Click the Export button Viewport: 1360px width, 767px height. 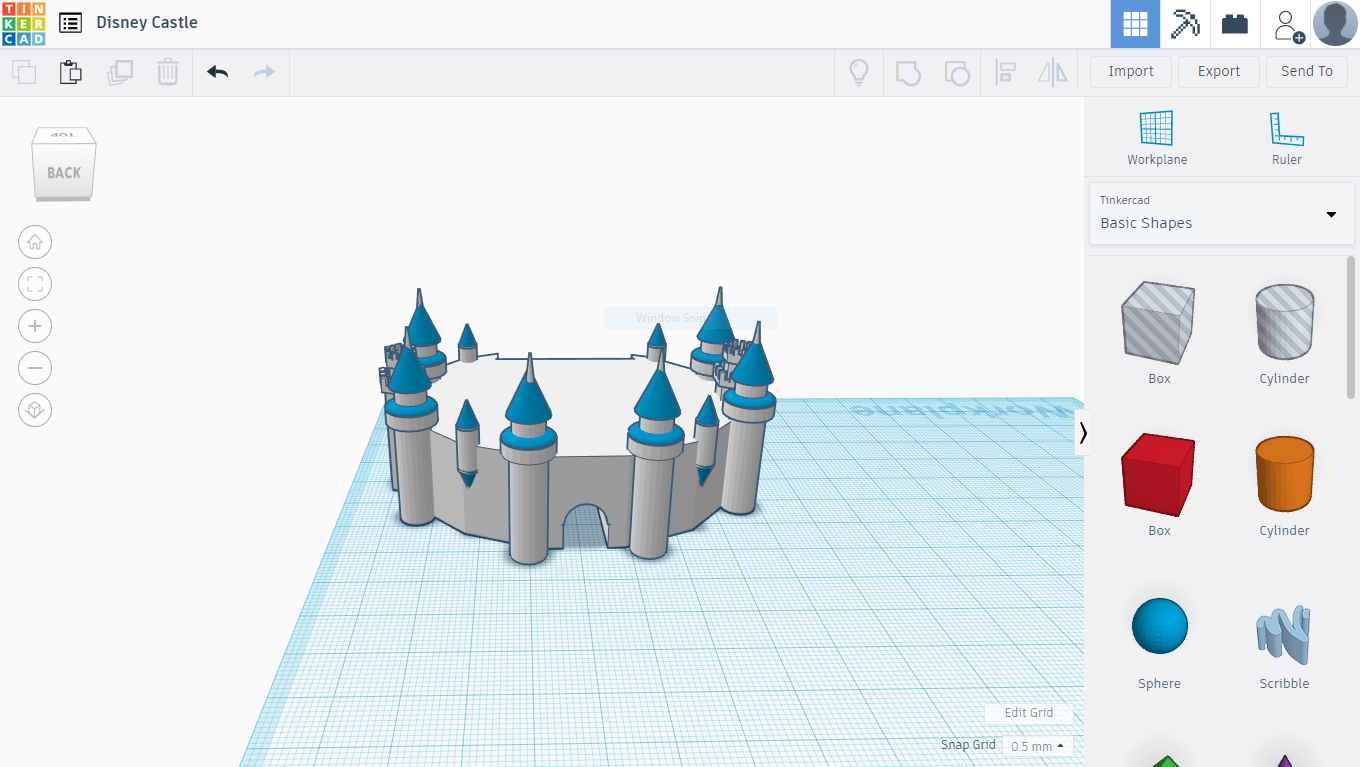coord(1219,71)
